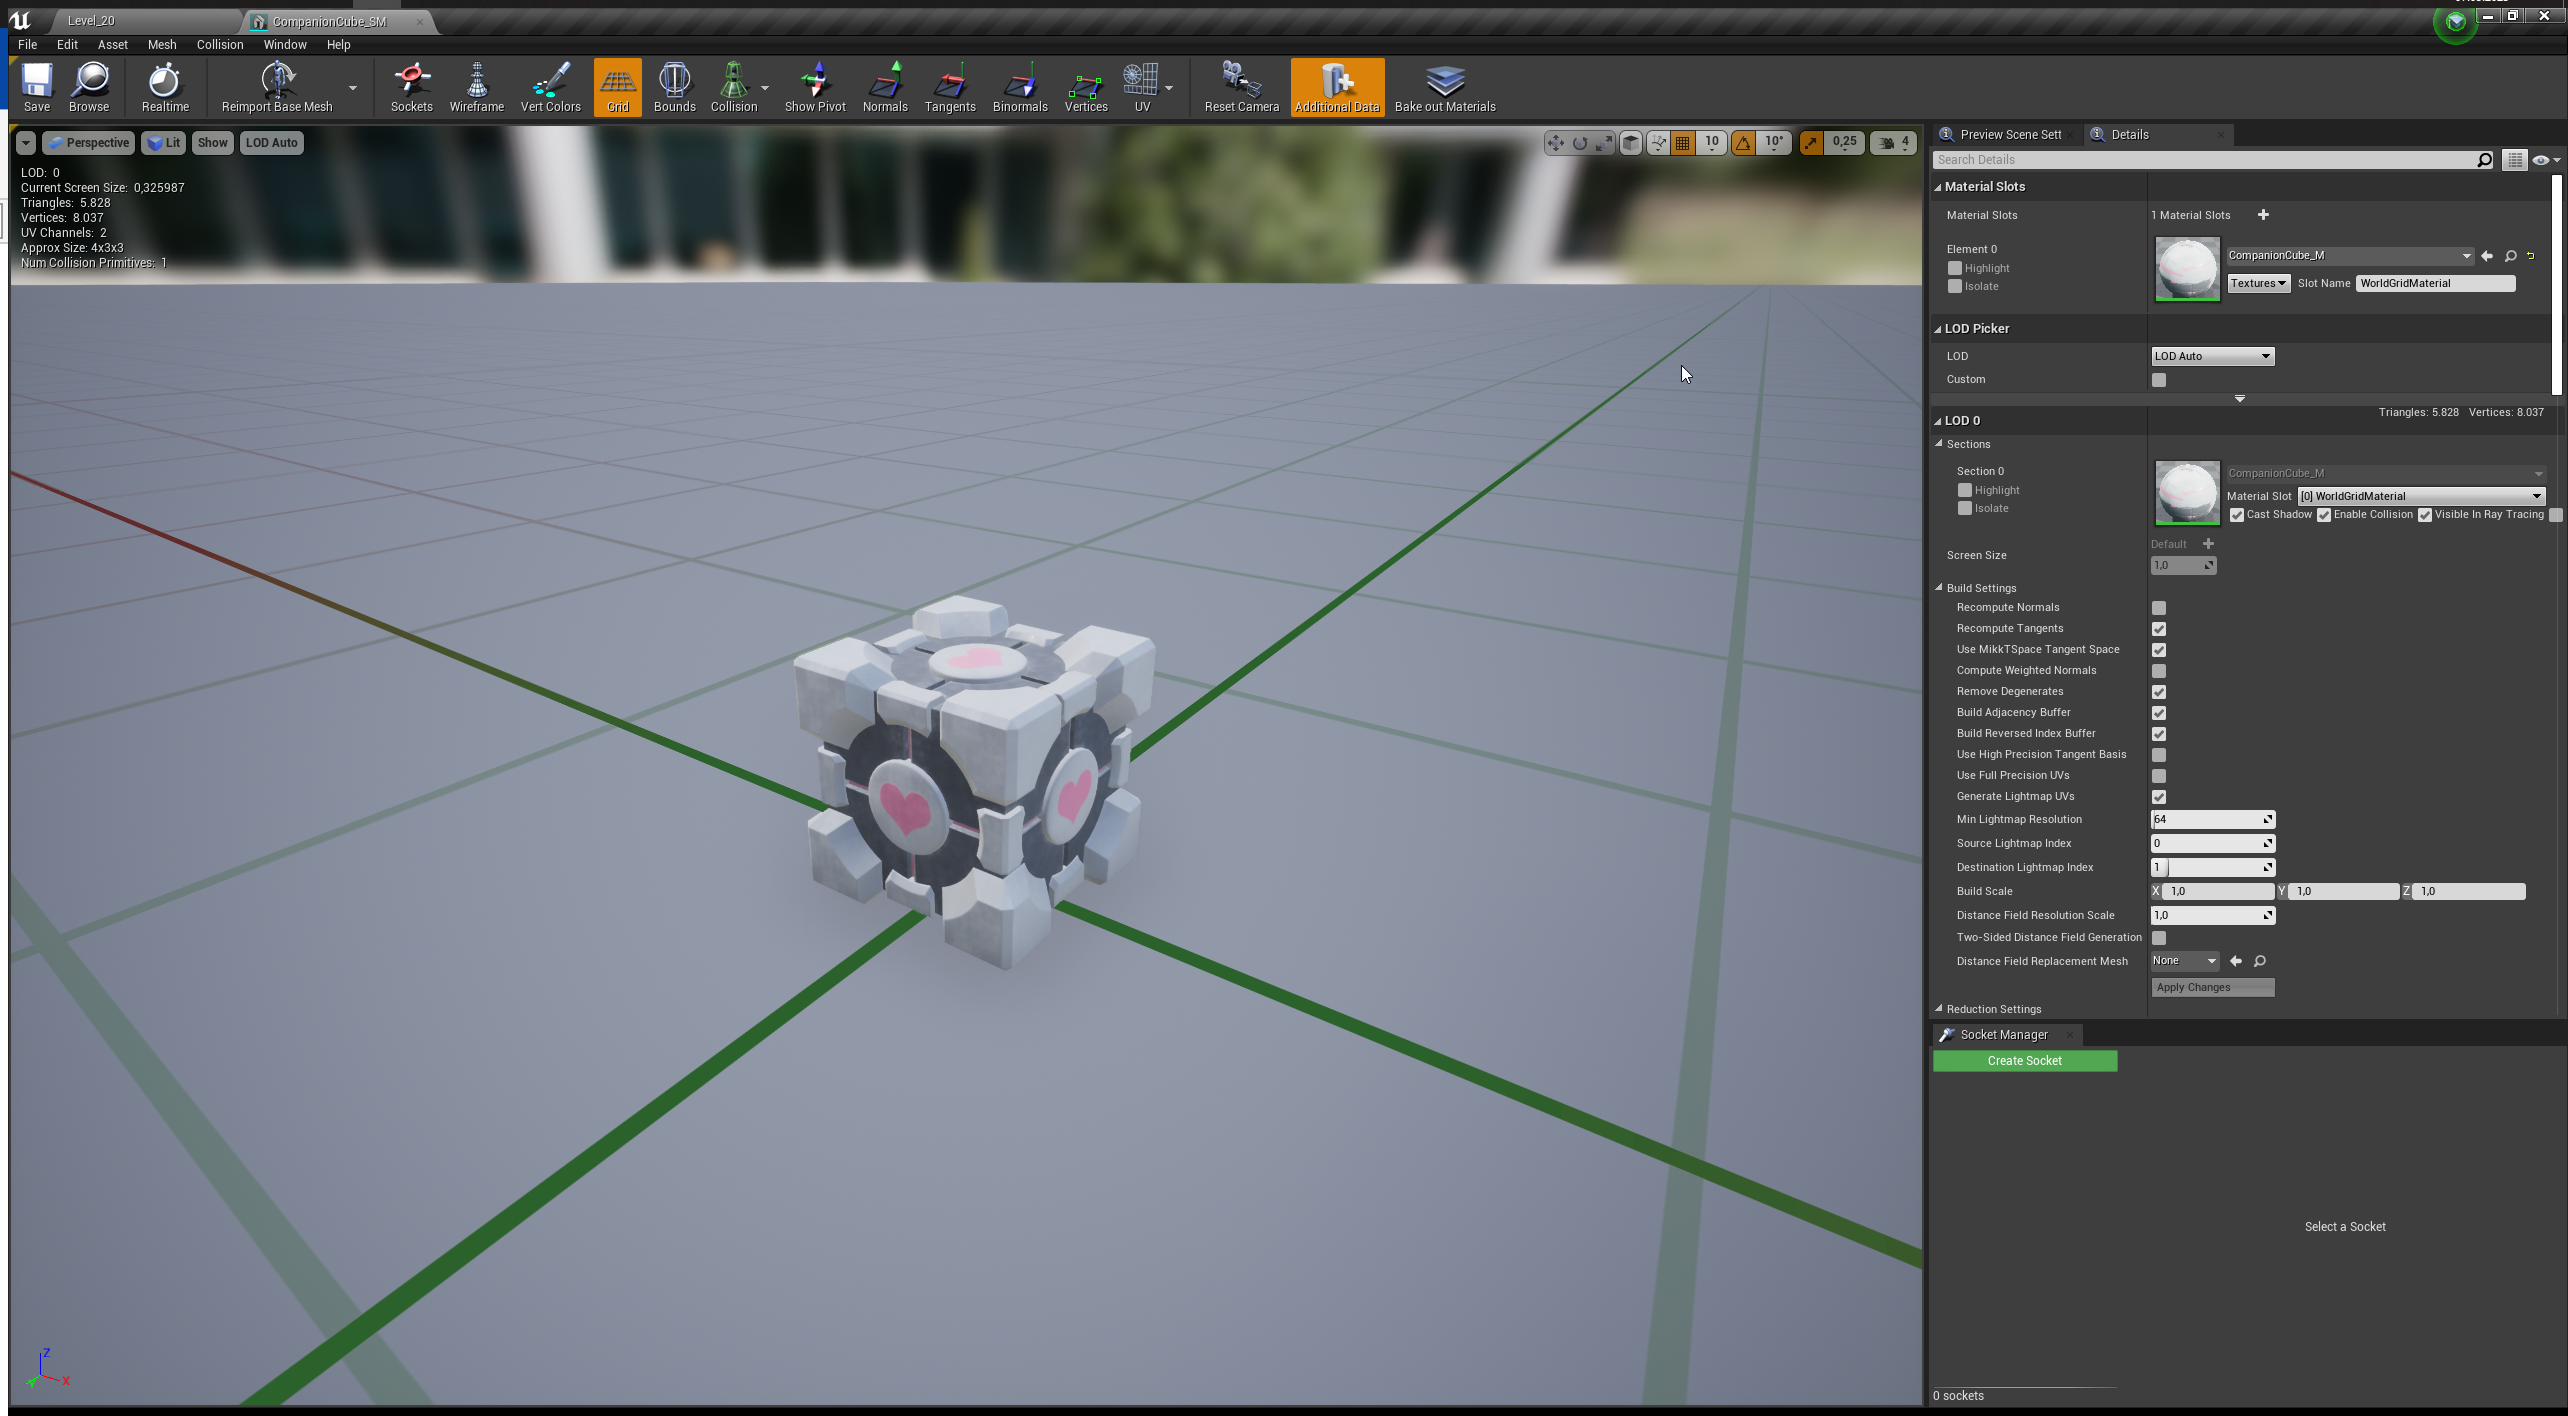
Task: Toggle Realtime viewport rendering
Action: (165, 86)
